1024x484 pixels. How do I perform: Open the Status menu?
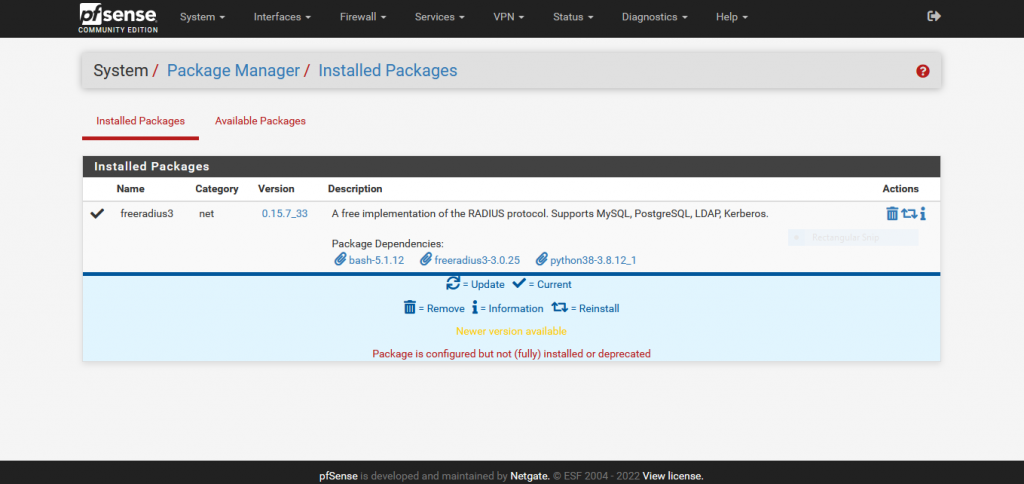click(x=573, y=17)
